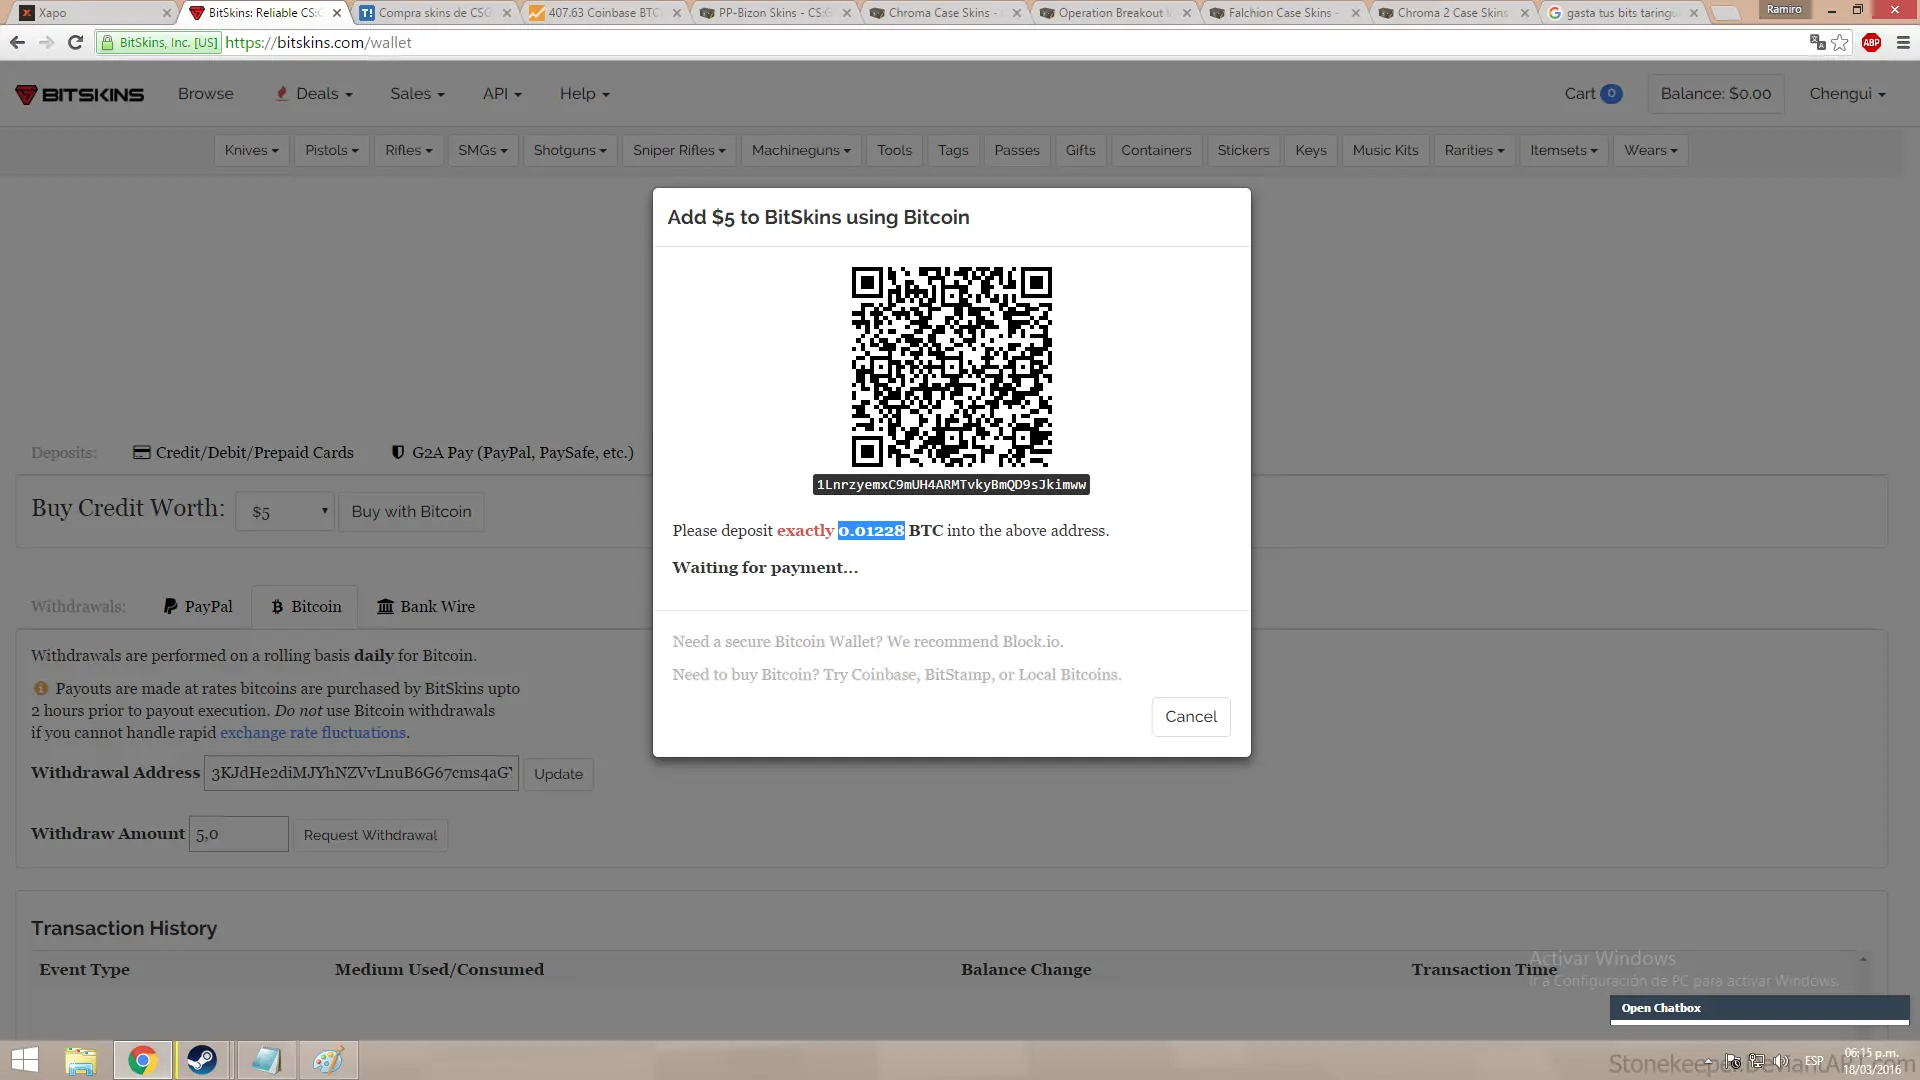Screen dimensions: 1920x1080
Task: Click Update for the withdrawal address
Action: (558, 774)
